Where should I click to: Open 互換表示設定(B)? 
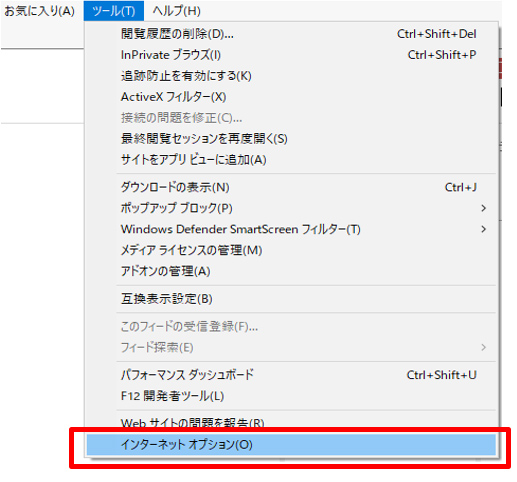(x=291, y=299)
